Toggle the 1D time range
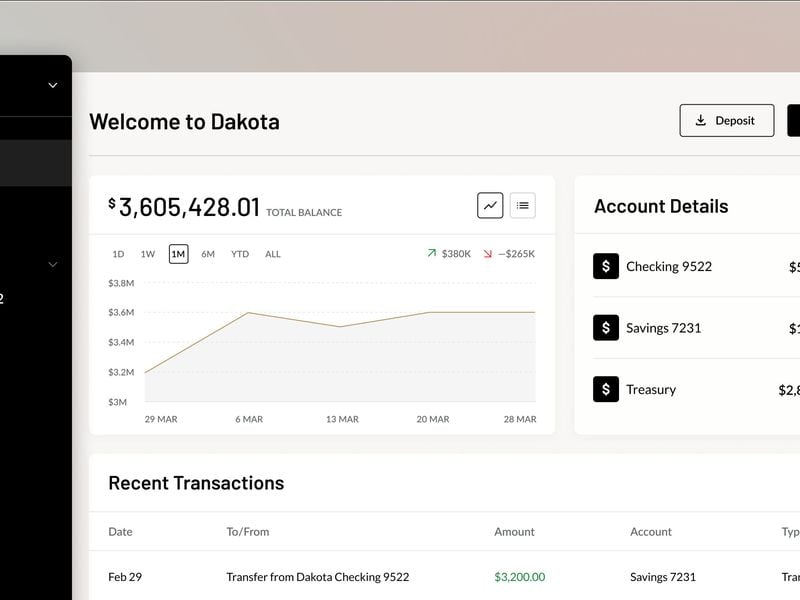This screenshot has width=800, height=600. tap(118, 254)
